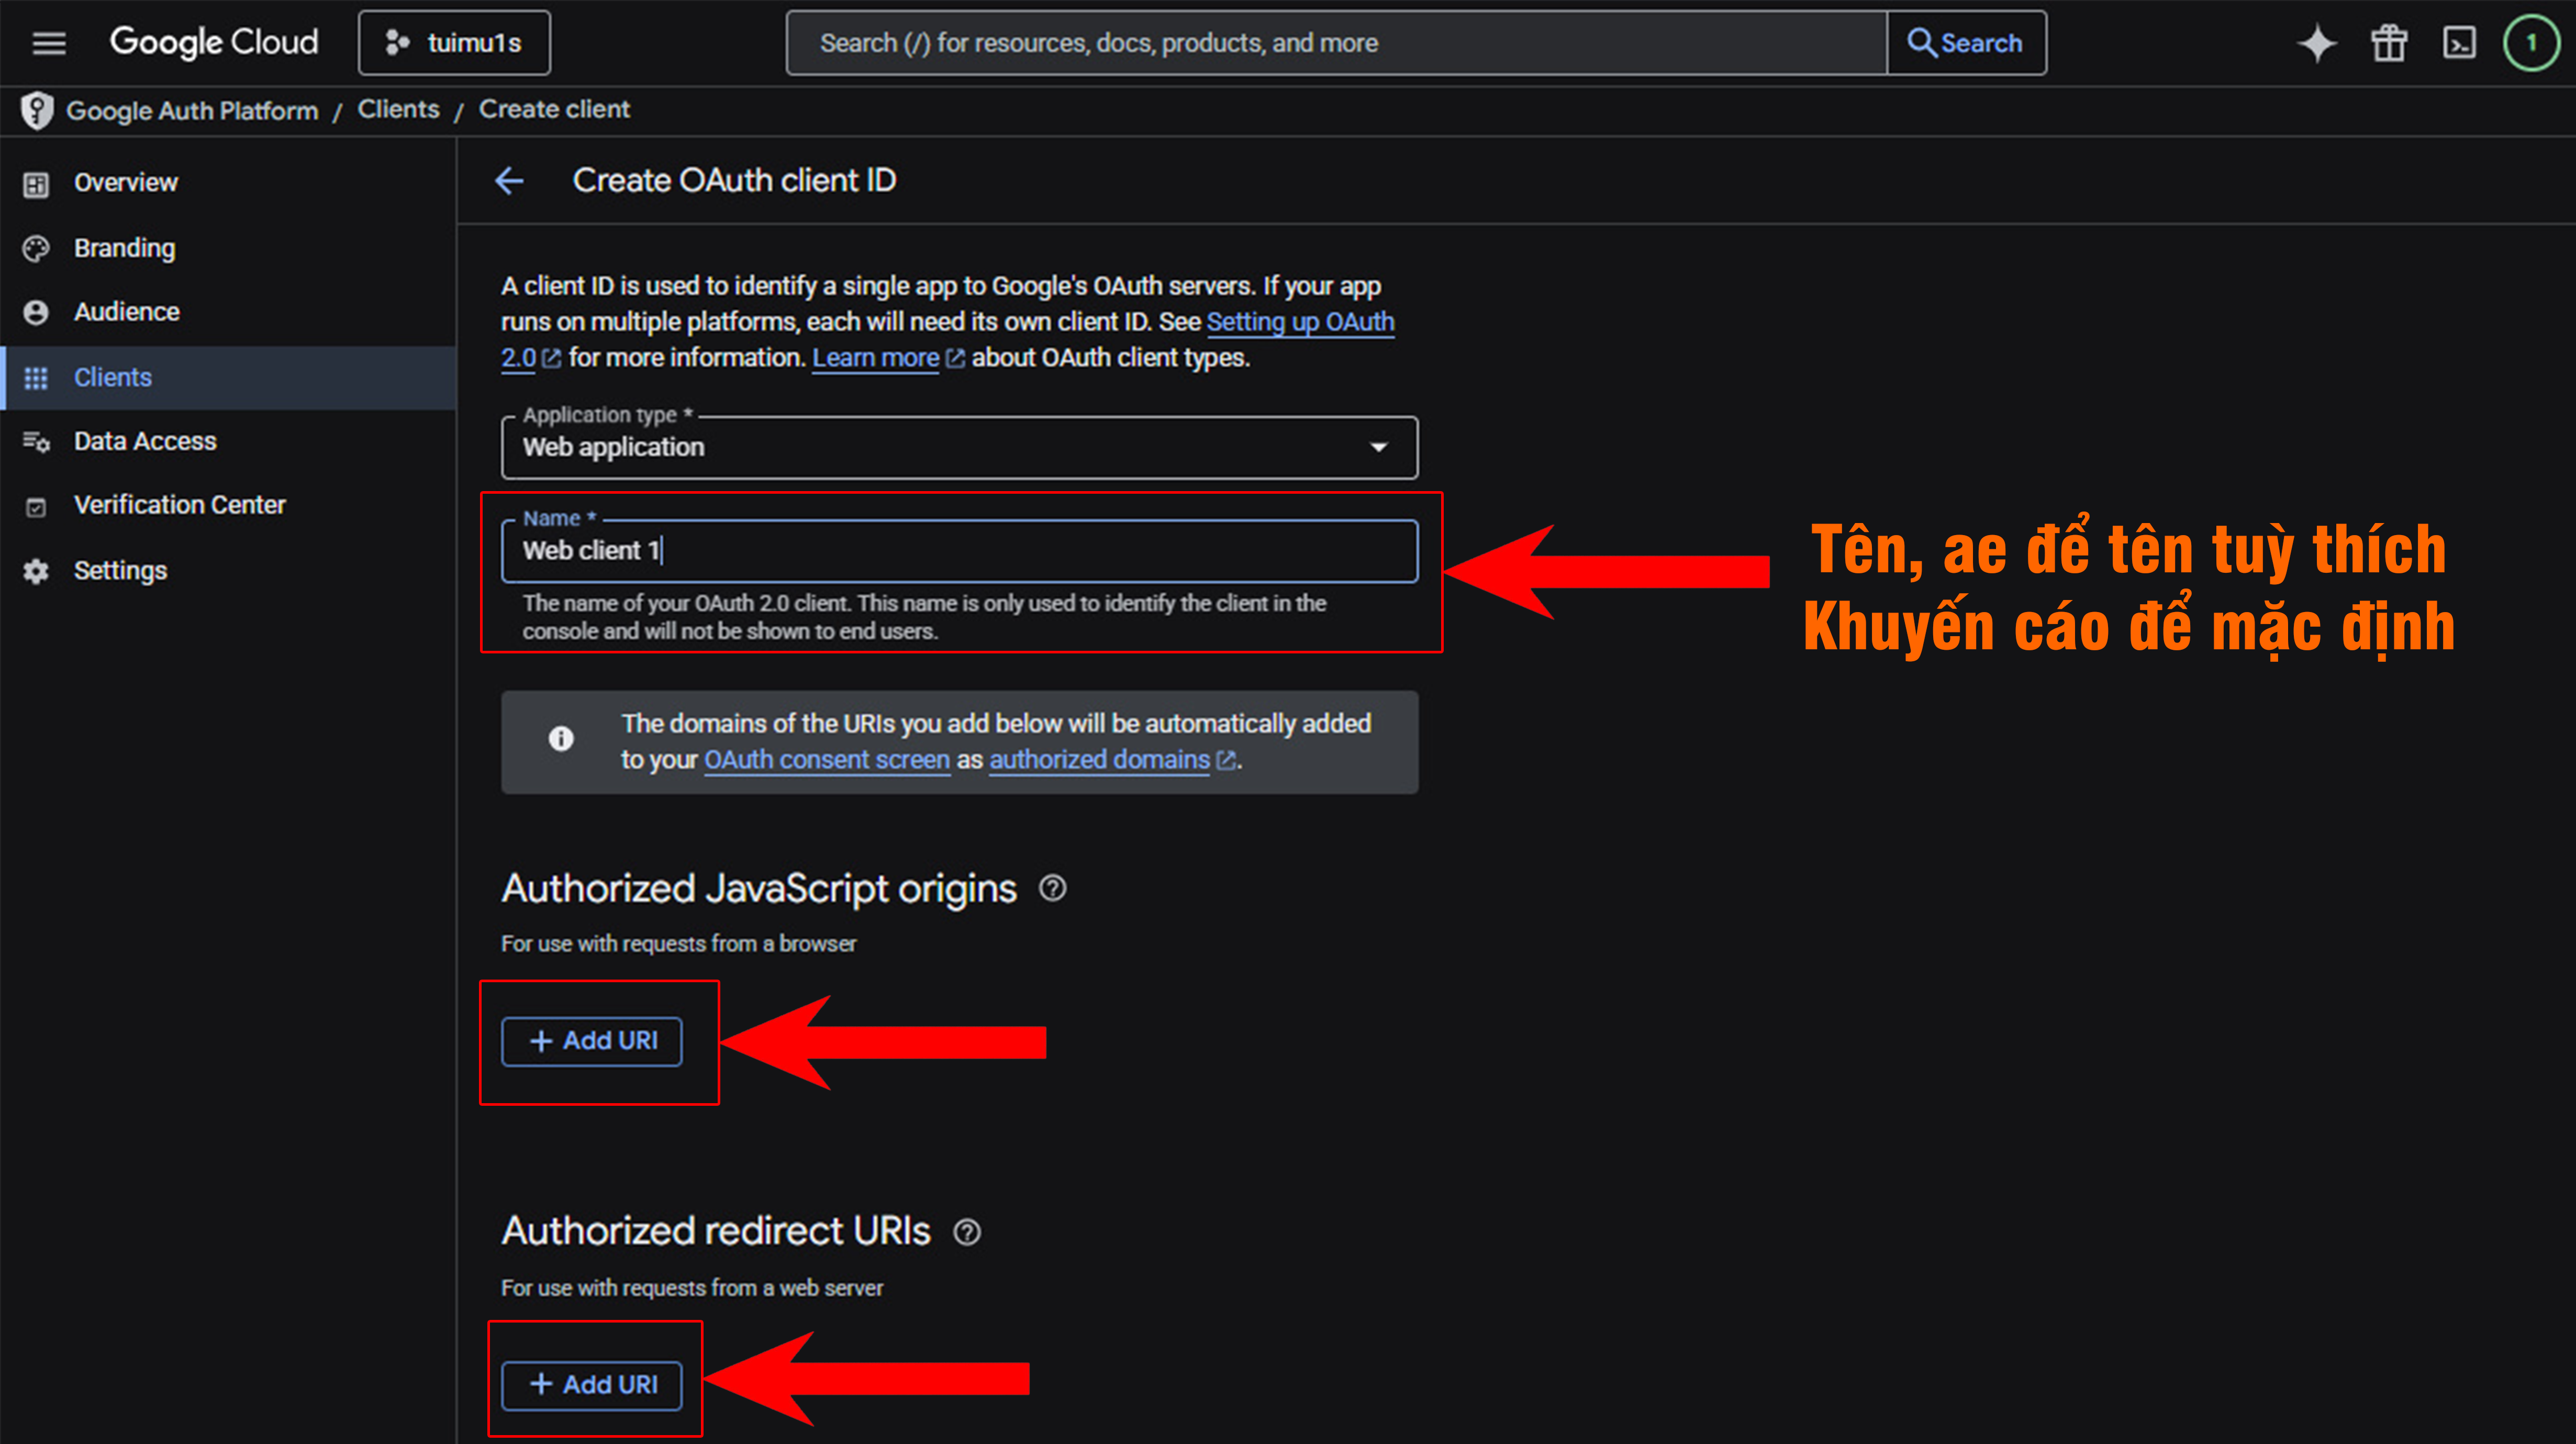Screen dimensions: 2576x1444
Task: Select Data Access in the sidebar
Action: click(145, 441)
